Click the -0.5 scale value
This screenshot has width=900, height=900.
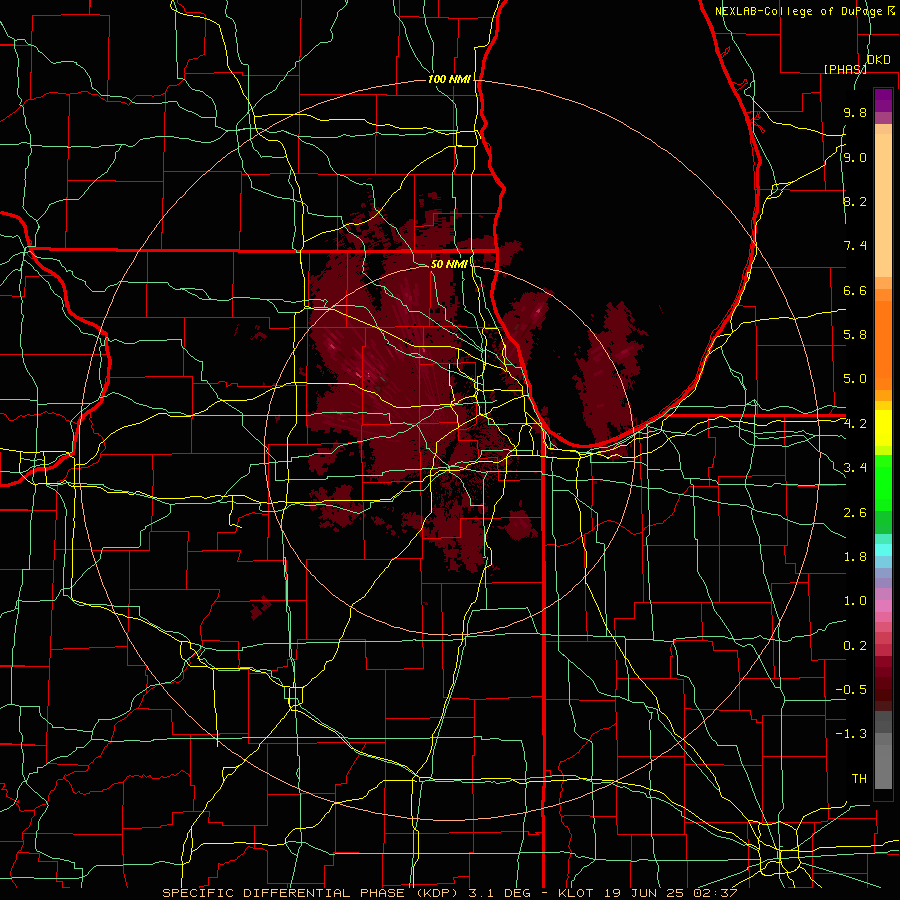851,690
